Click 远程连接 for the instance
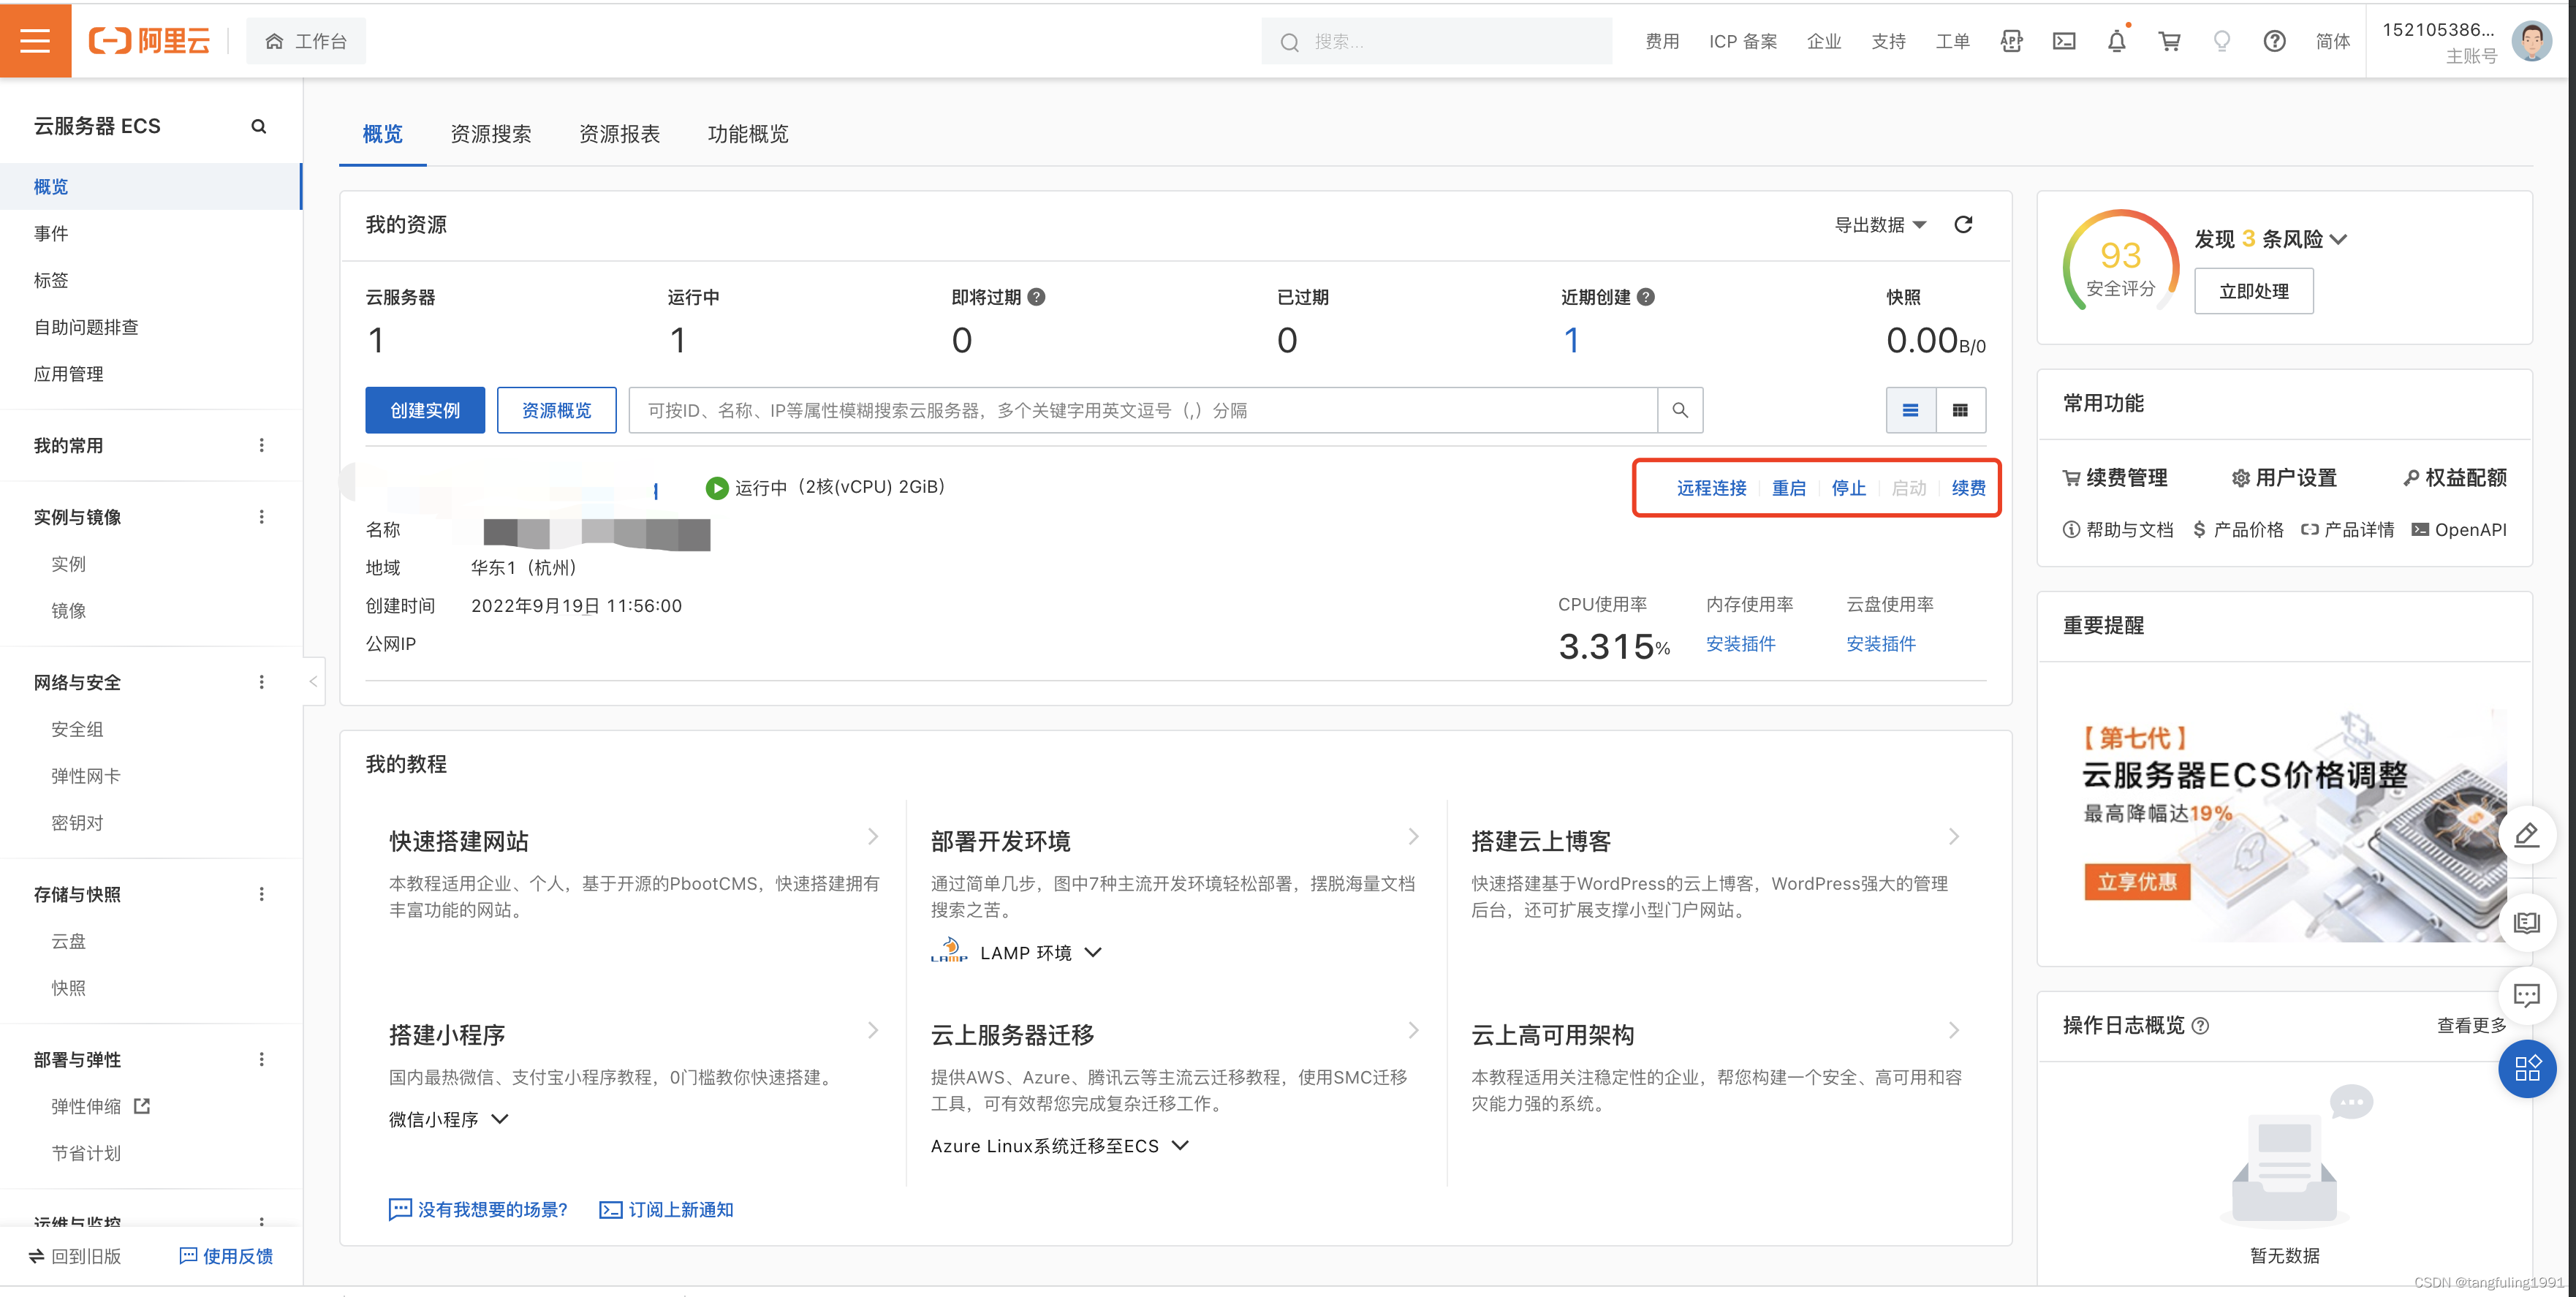The width and height of the screenshot is (2576, 1297). click(x=1711, y=488)
